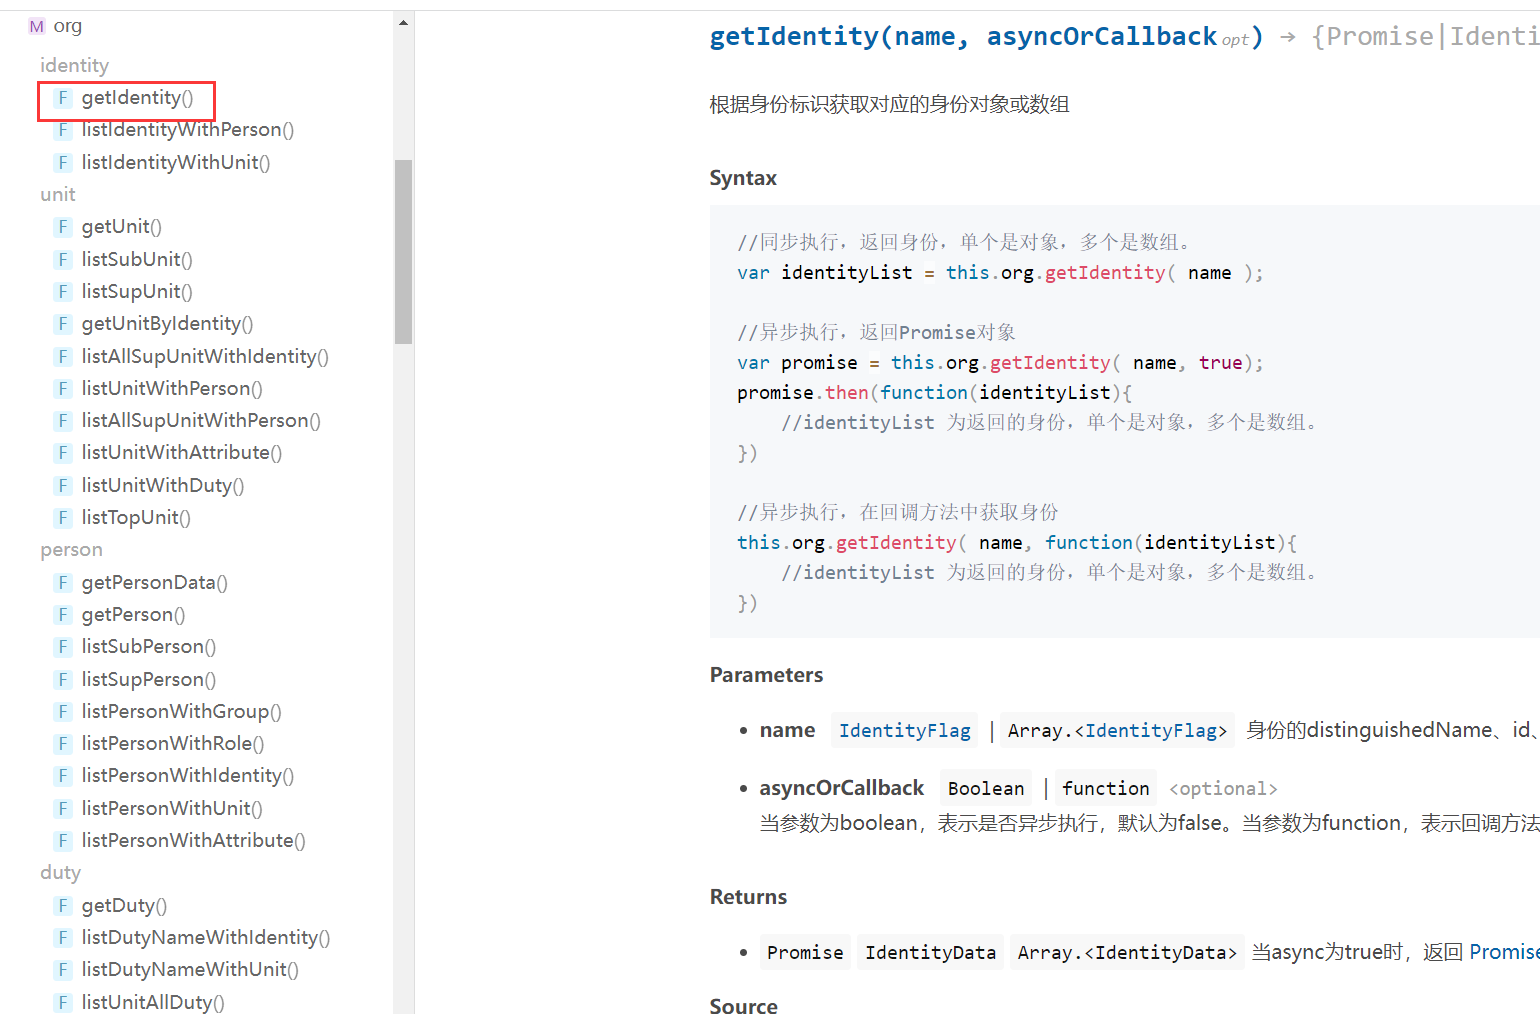The width and height of the screenshot is (1540, 1014).
Task: Click the M module icon beside org
Action: tap(37, 26)
